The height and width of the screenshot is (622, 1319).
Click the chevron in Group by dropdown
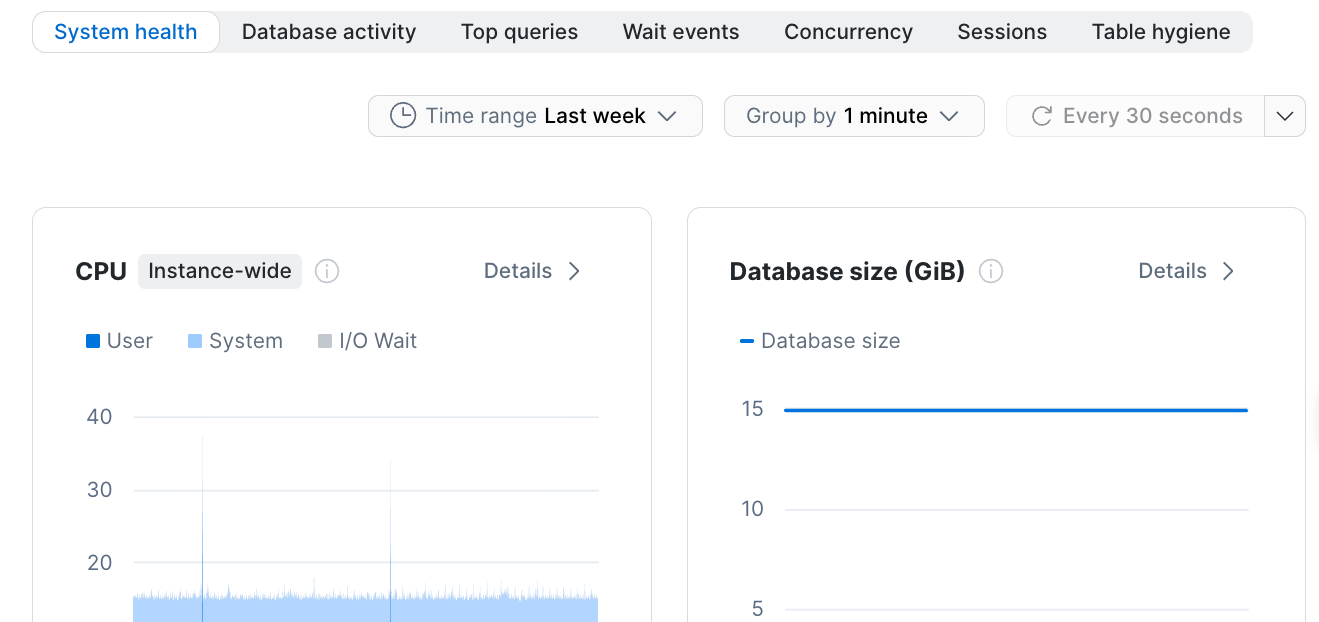coord(949,116)
